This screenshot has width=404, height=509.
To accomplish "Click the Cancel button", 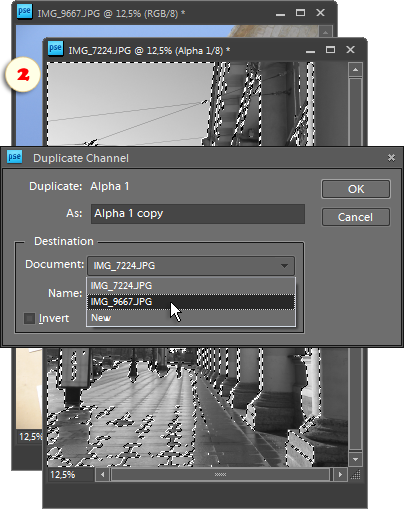I will [356, 217].
